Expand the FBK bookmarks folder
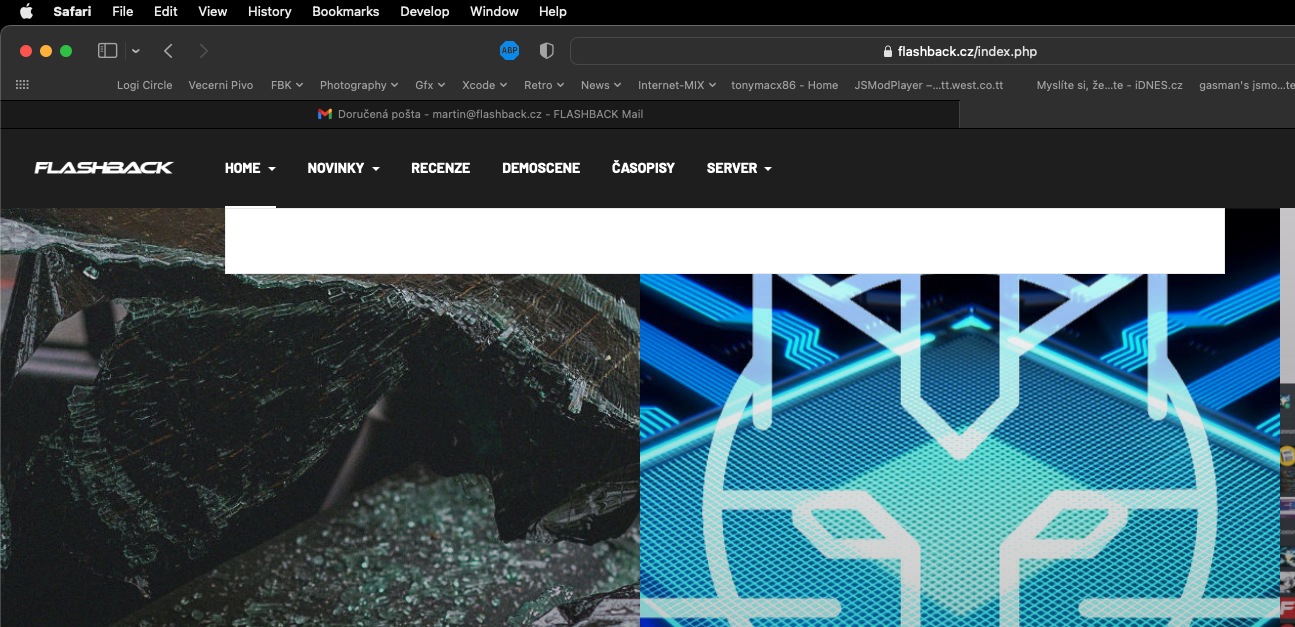Screen dimensions: 1295x627 [x=287, y=85]
